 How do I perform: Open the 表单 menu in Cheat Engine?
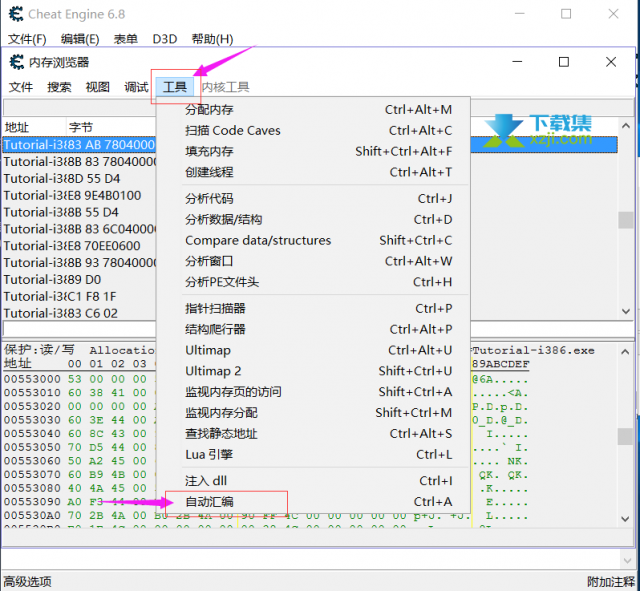point(125,39)
